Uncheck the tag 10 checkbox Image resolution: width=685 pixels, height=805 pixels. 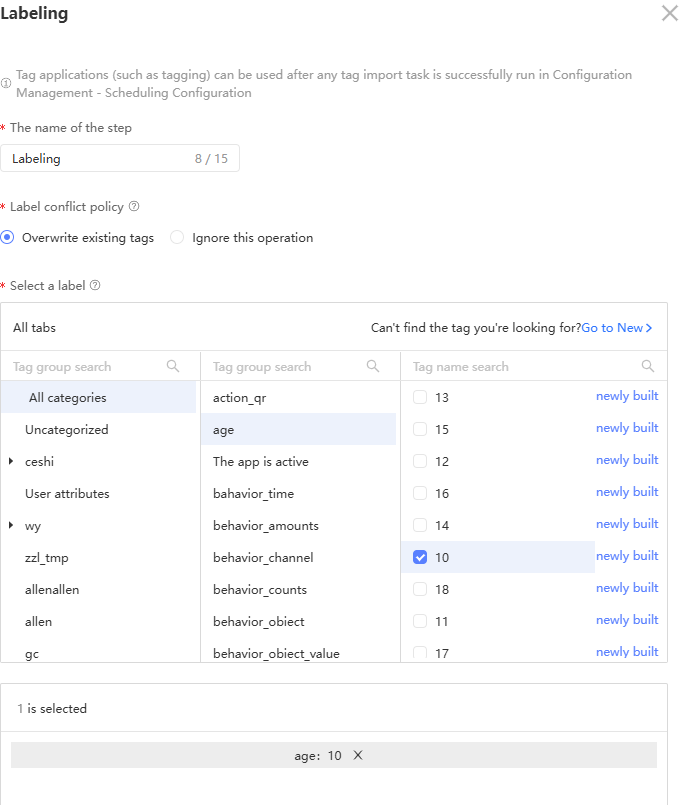420,557
